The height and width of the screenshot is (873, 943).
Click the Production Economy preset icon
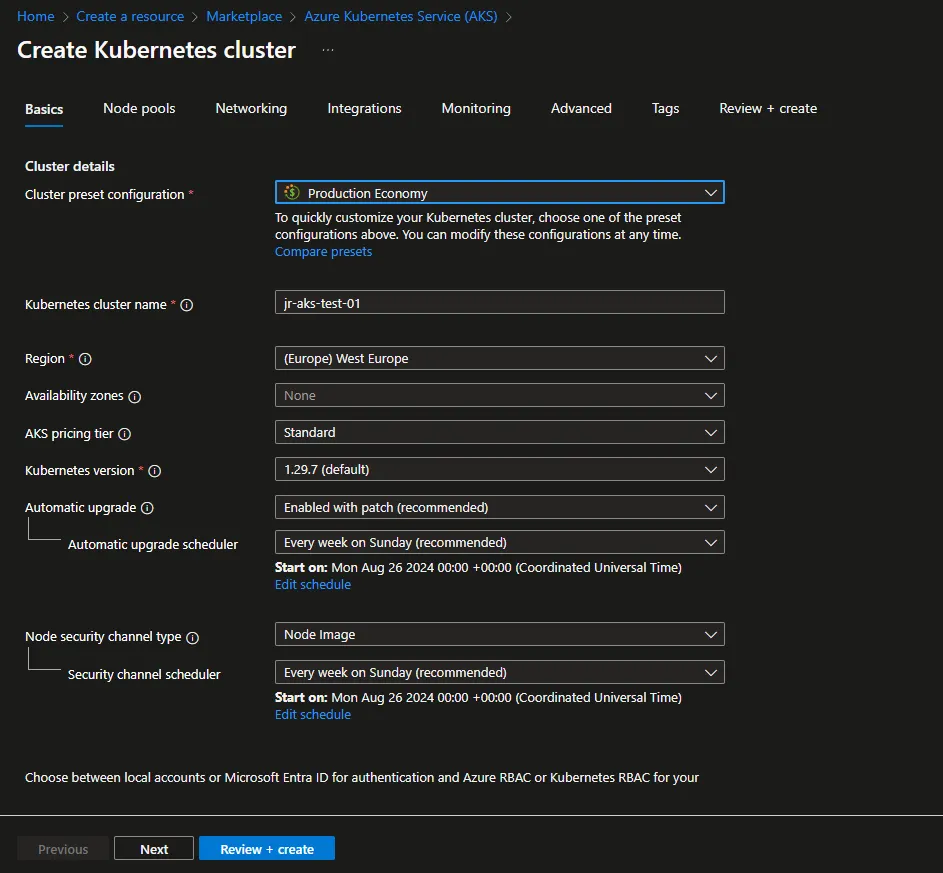291,192
